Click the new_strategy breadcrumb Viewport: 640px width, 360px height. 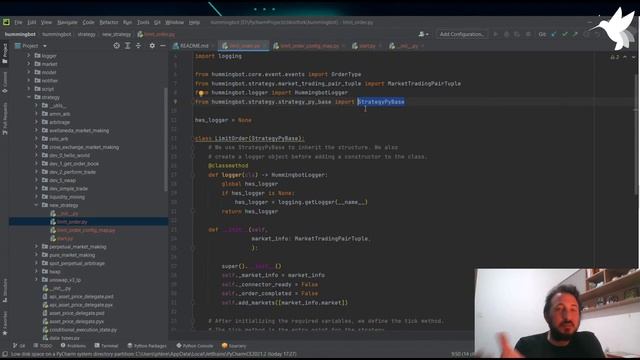(x=116, y=34)
